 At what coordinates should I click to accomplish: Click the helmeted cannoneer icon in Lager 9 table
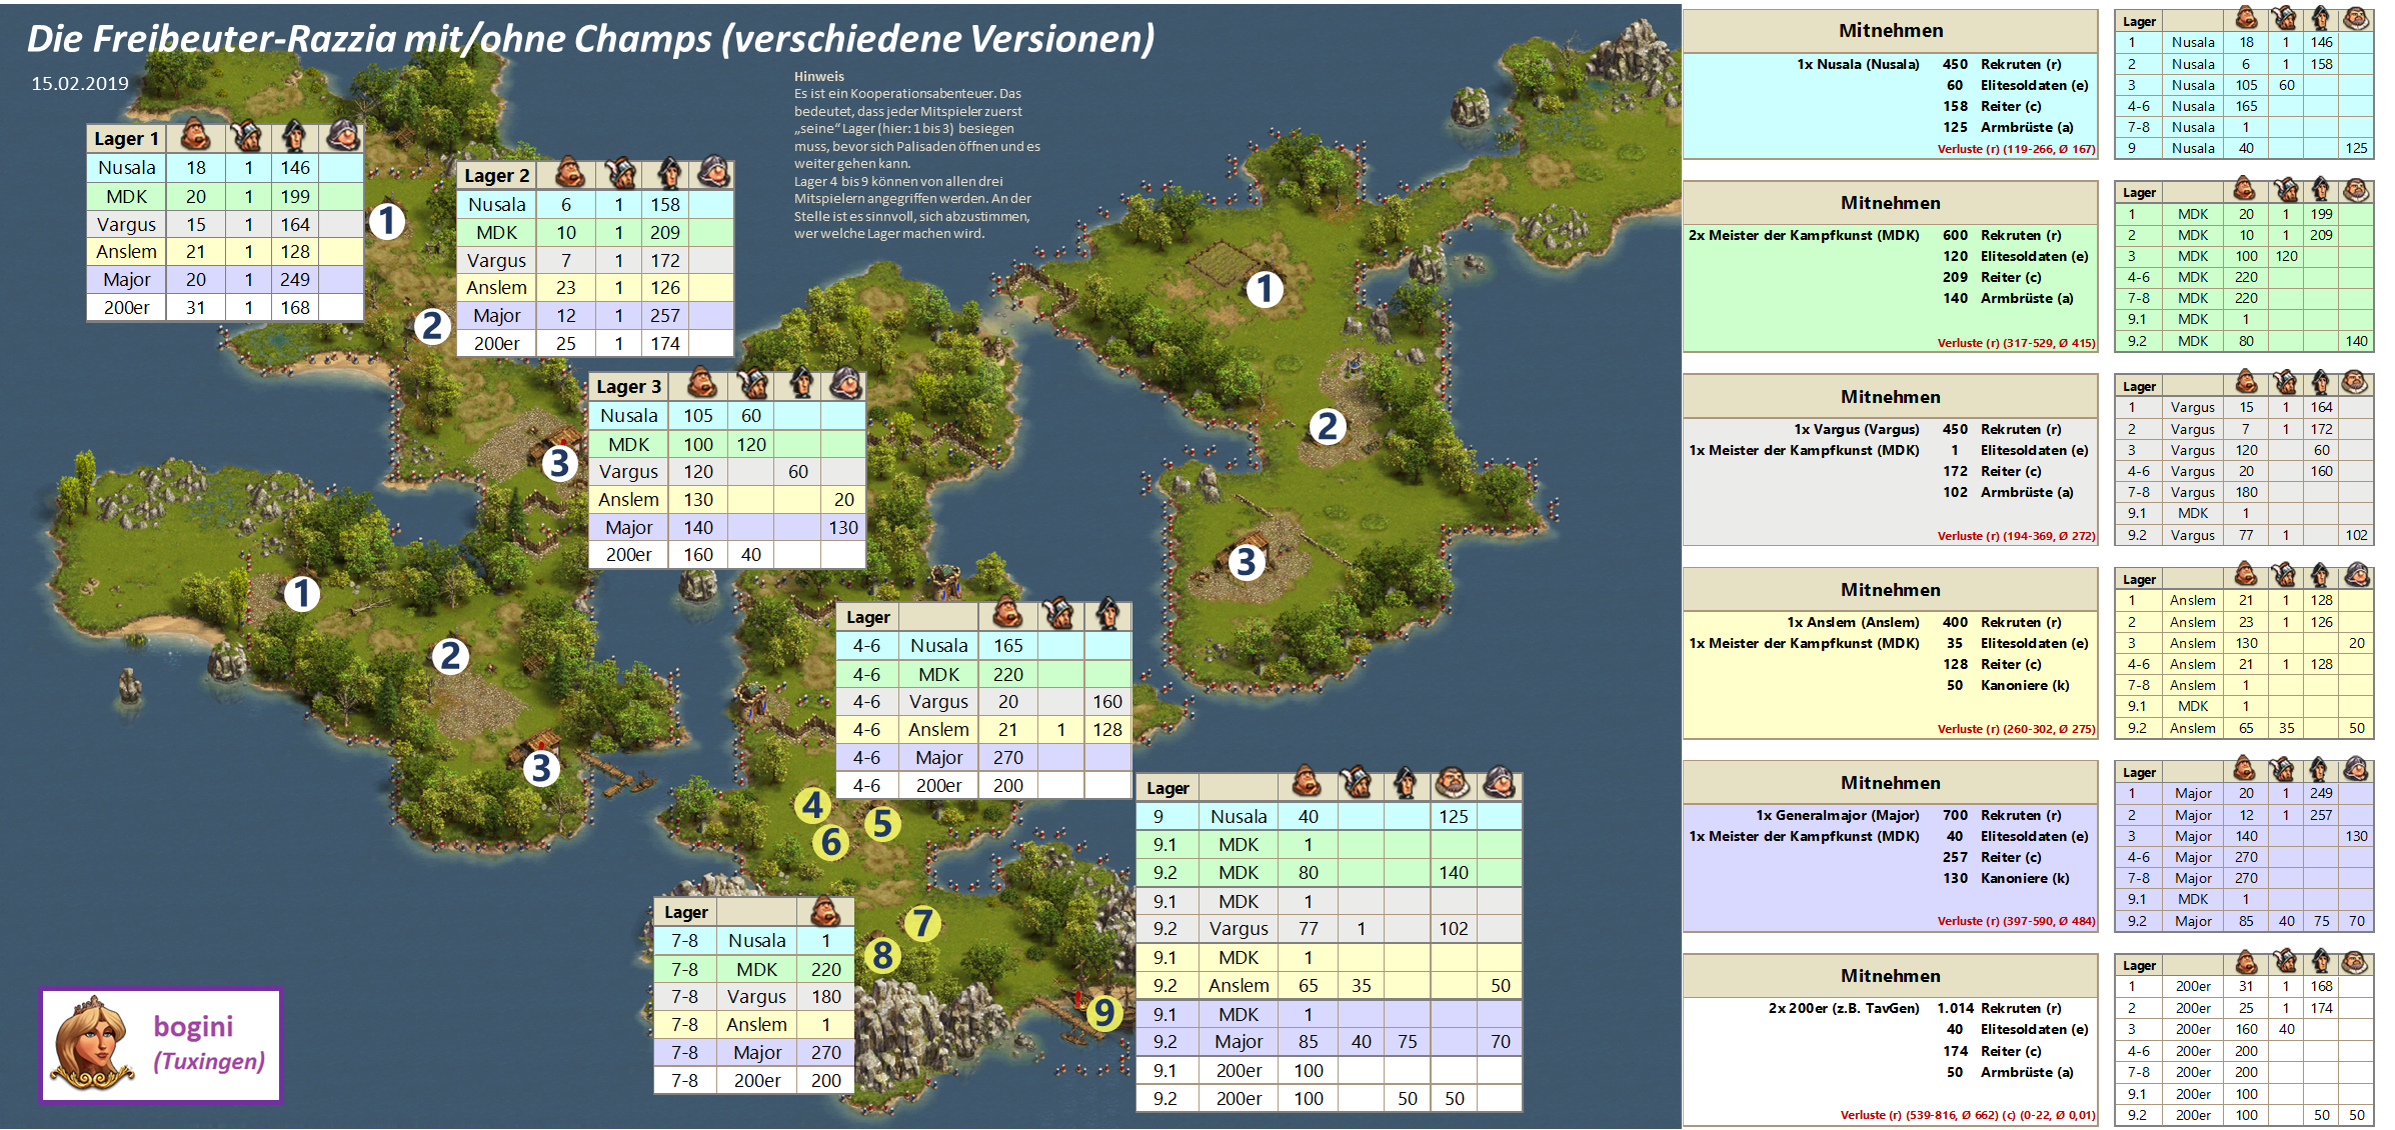tap(1499, 785)
